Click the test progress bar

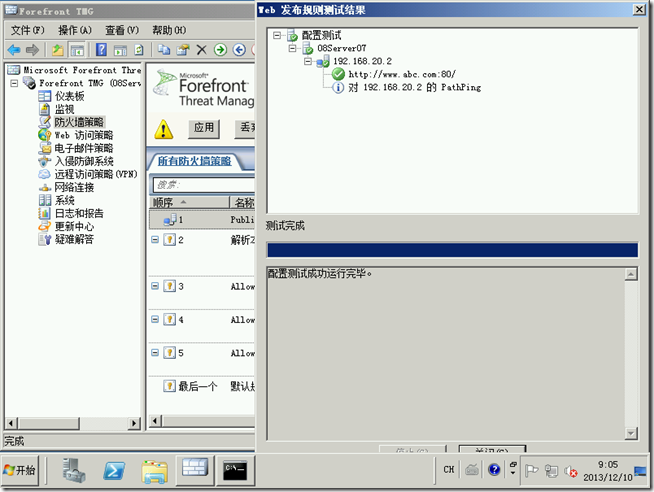click(453, 250)
